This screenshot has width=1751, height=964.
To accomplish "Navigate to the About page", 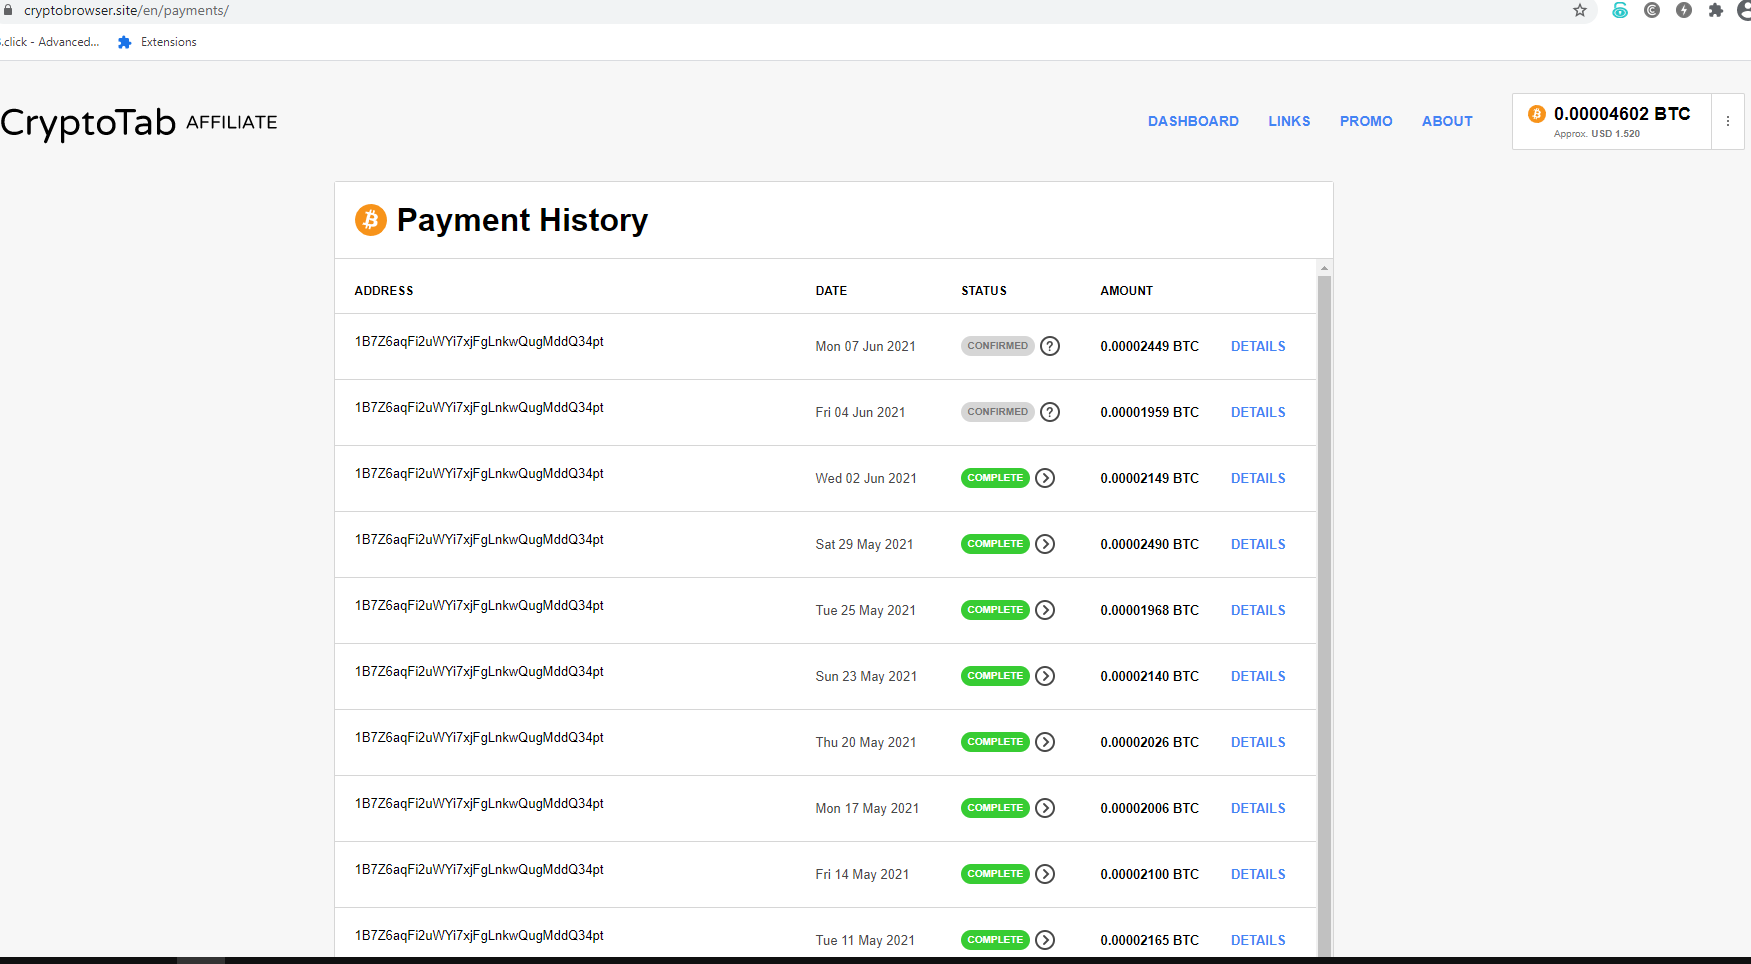I will [x=1447, y=121].
